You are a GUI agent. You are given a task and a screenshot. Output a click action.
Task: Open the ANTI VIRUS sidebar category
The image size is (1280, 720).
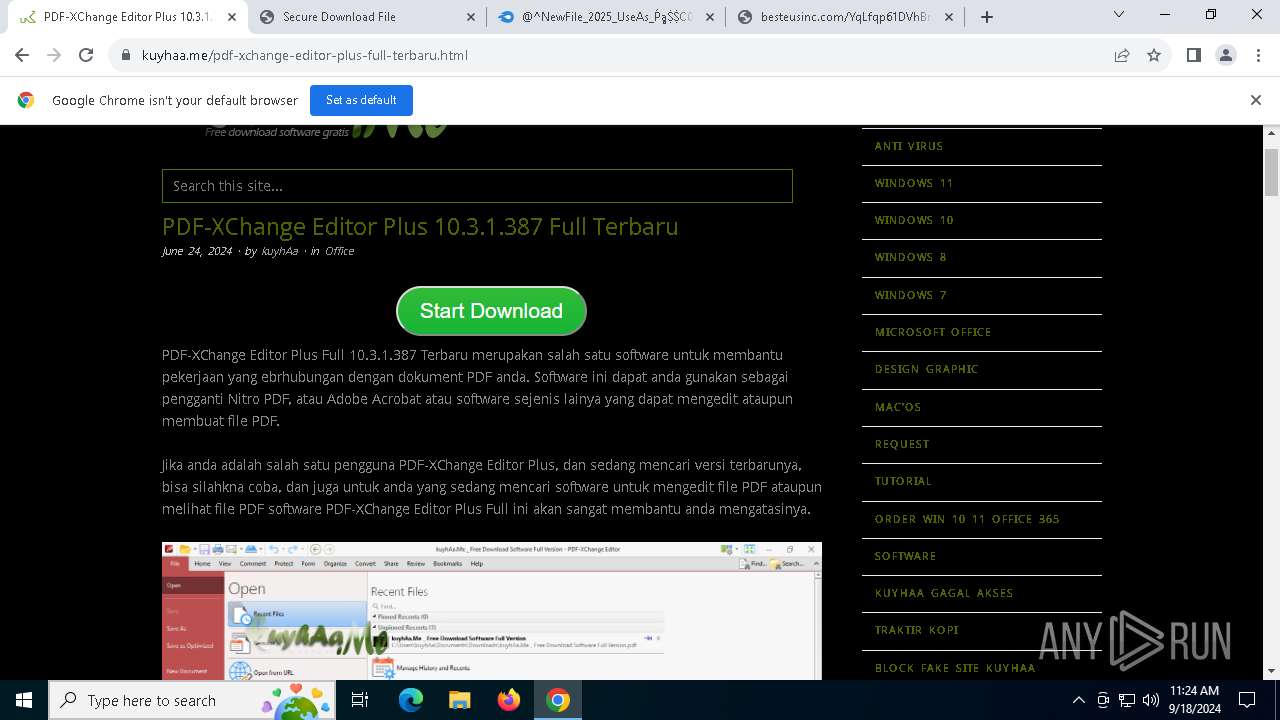(909, 146)
